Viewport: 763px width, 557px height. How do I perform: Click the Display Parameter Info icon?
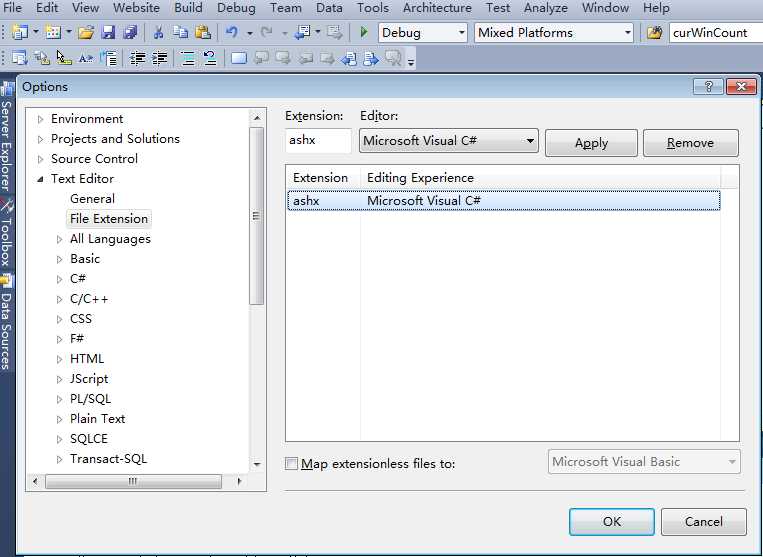(42, 59)
